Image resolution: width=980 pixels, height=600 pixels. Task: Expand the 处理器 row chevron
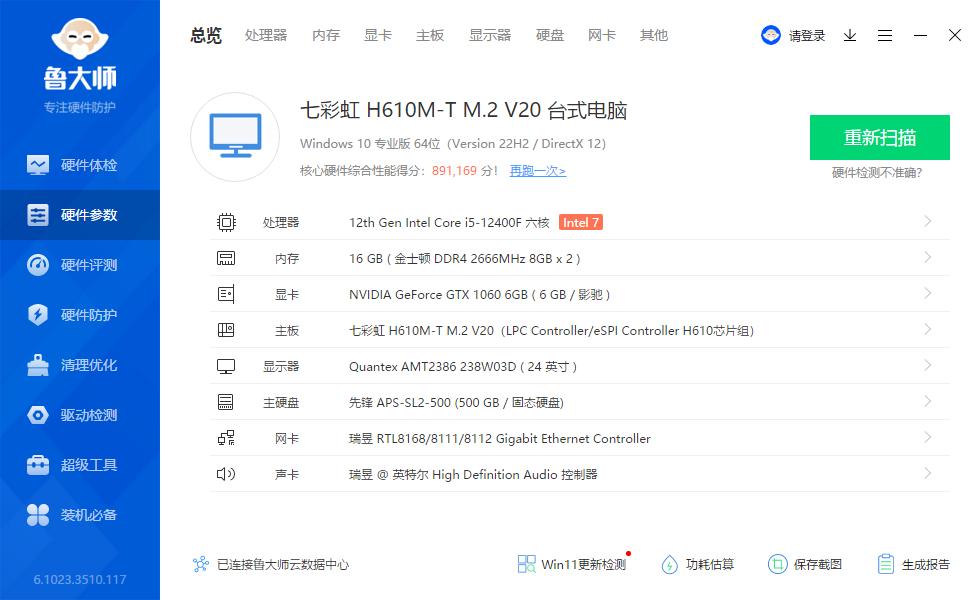[928, 221]
